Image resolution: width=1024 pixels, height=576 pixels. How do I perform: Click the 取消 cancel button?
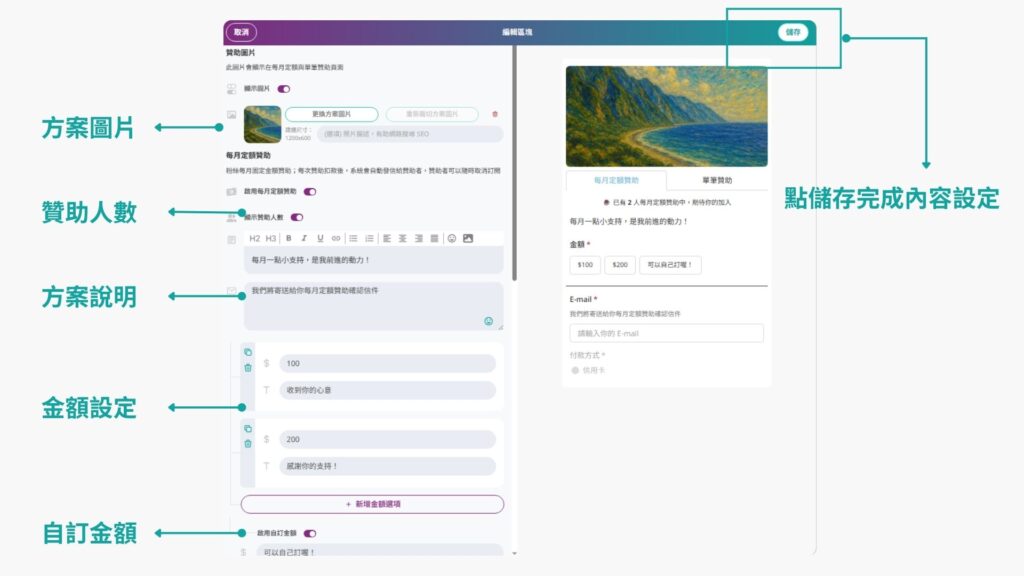click(240, 32)
